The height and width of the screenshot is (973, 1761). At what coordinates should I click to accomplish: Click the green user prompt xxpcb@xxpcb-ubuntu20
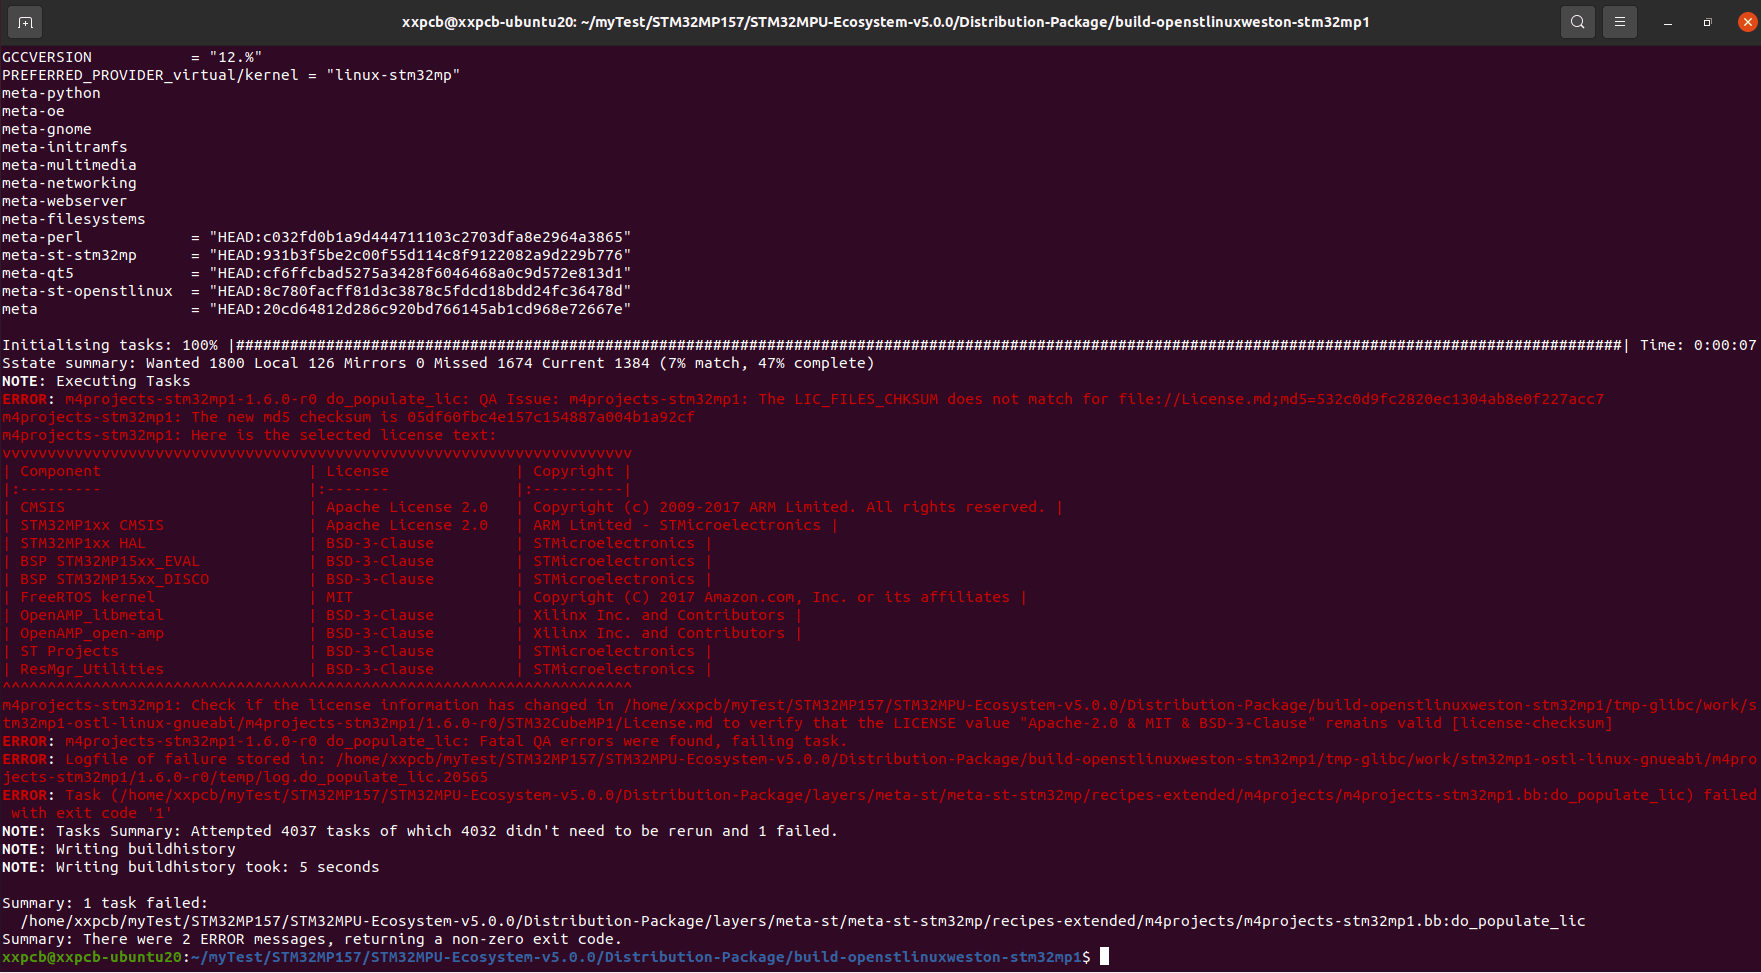90,957
